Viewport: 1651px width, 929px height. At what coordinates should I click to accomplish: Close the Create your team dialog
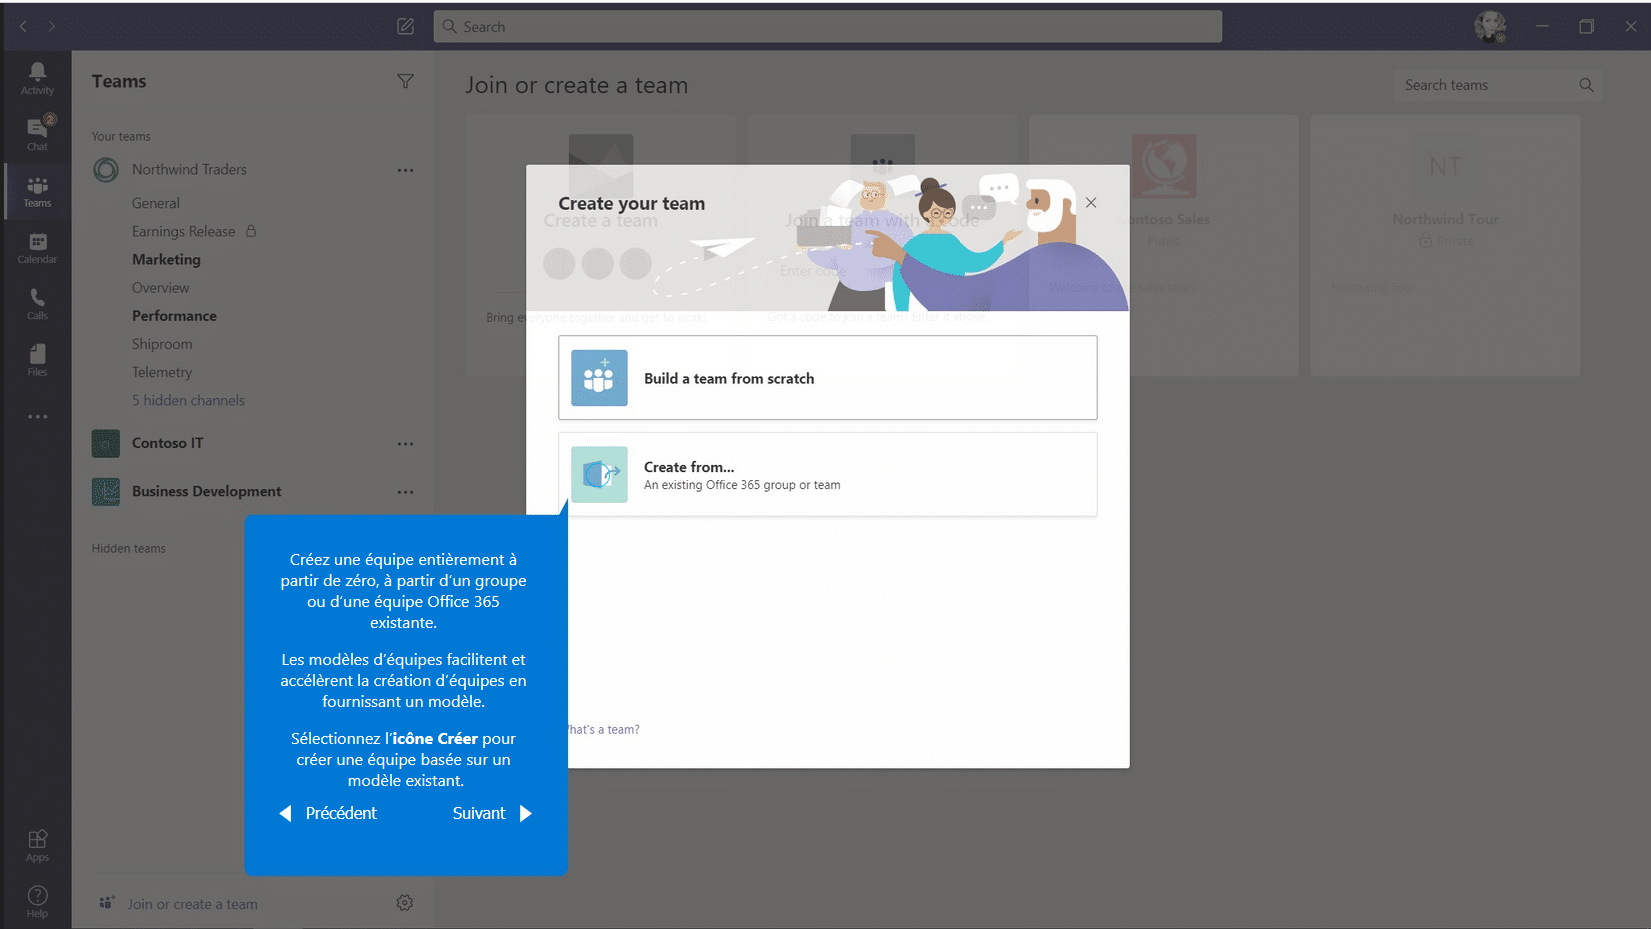1091,203
